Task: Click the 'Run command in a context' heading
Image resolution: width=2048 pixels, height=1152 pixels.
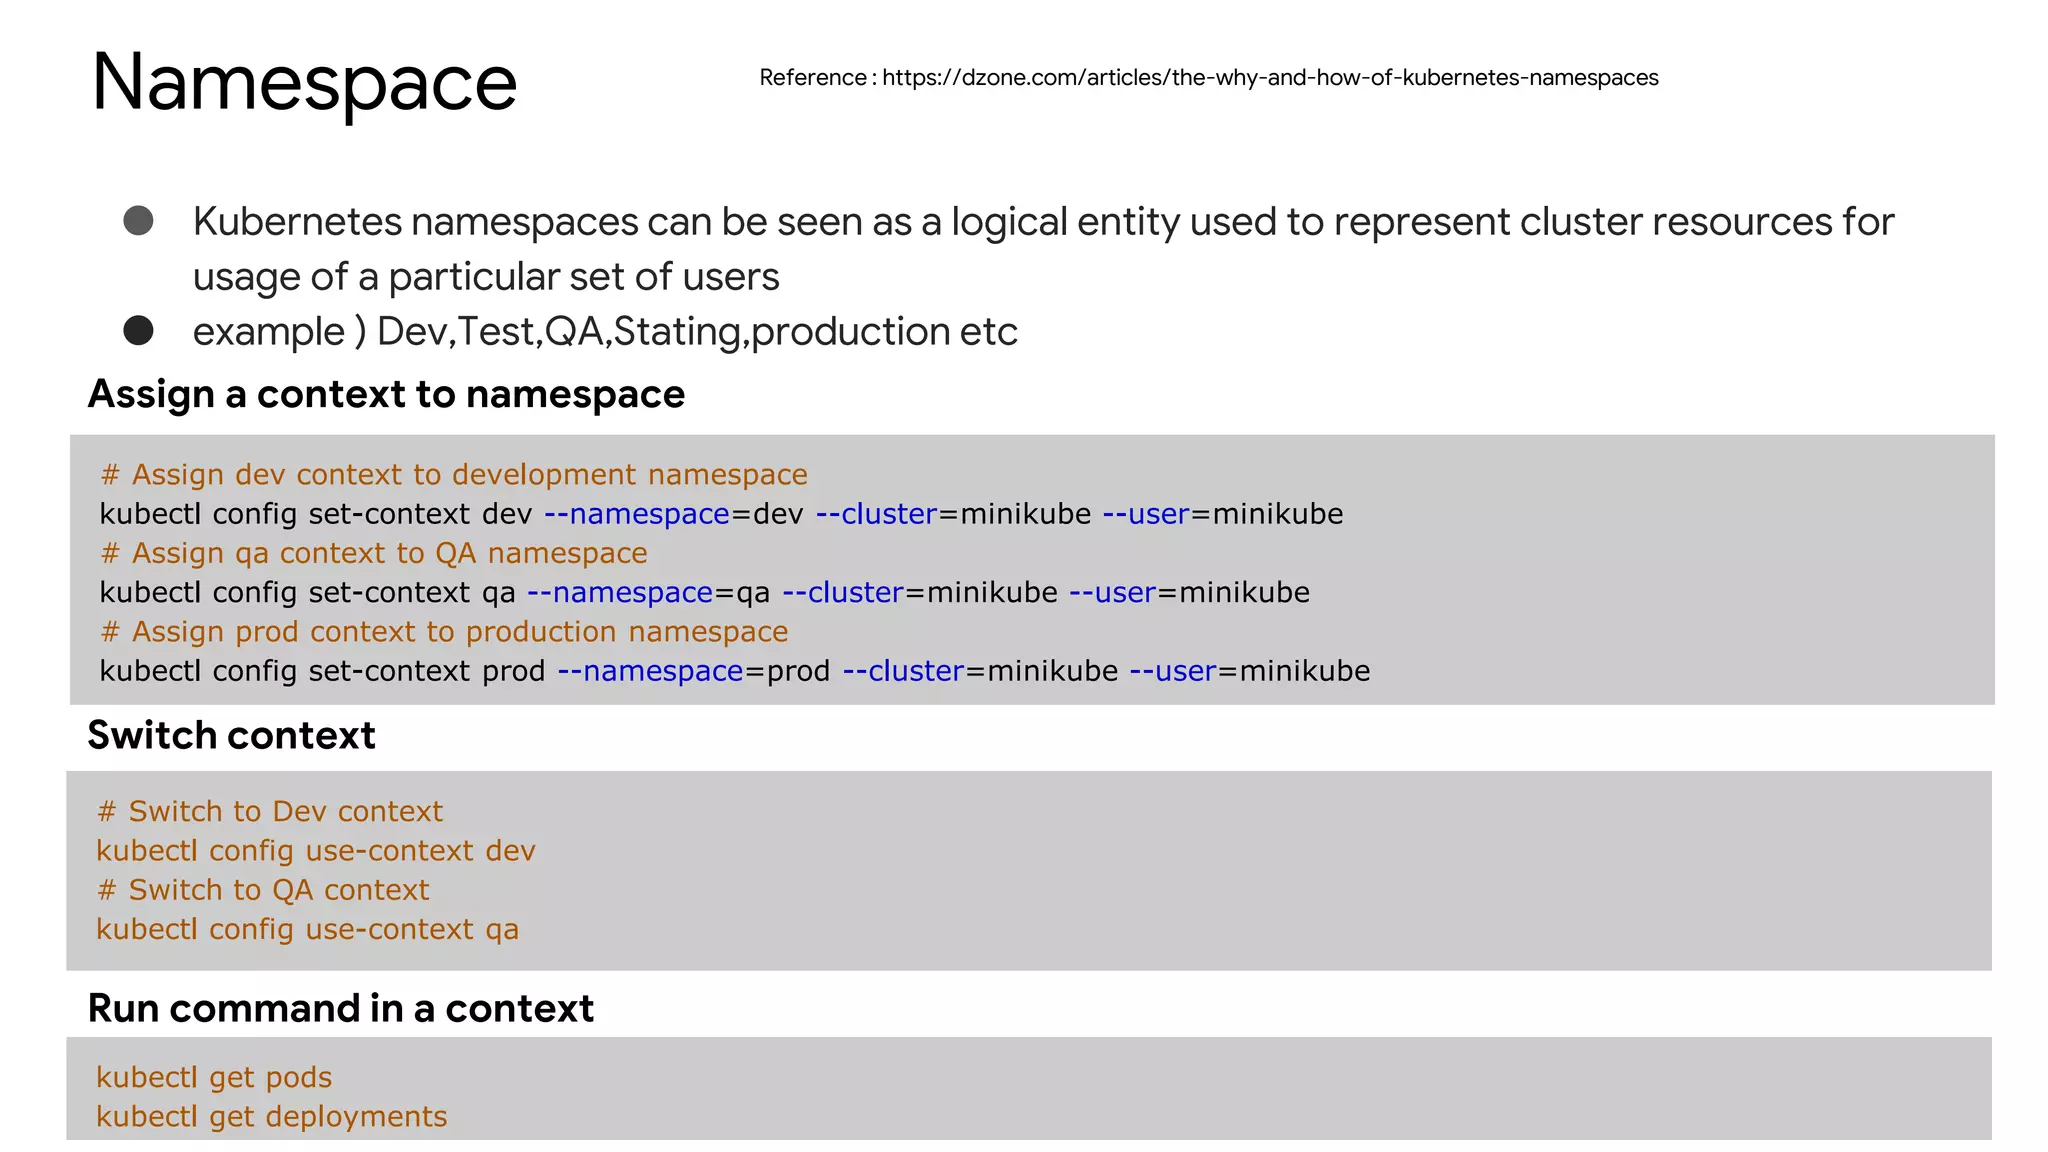Action: 340,1008
